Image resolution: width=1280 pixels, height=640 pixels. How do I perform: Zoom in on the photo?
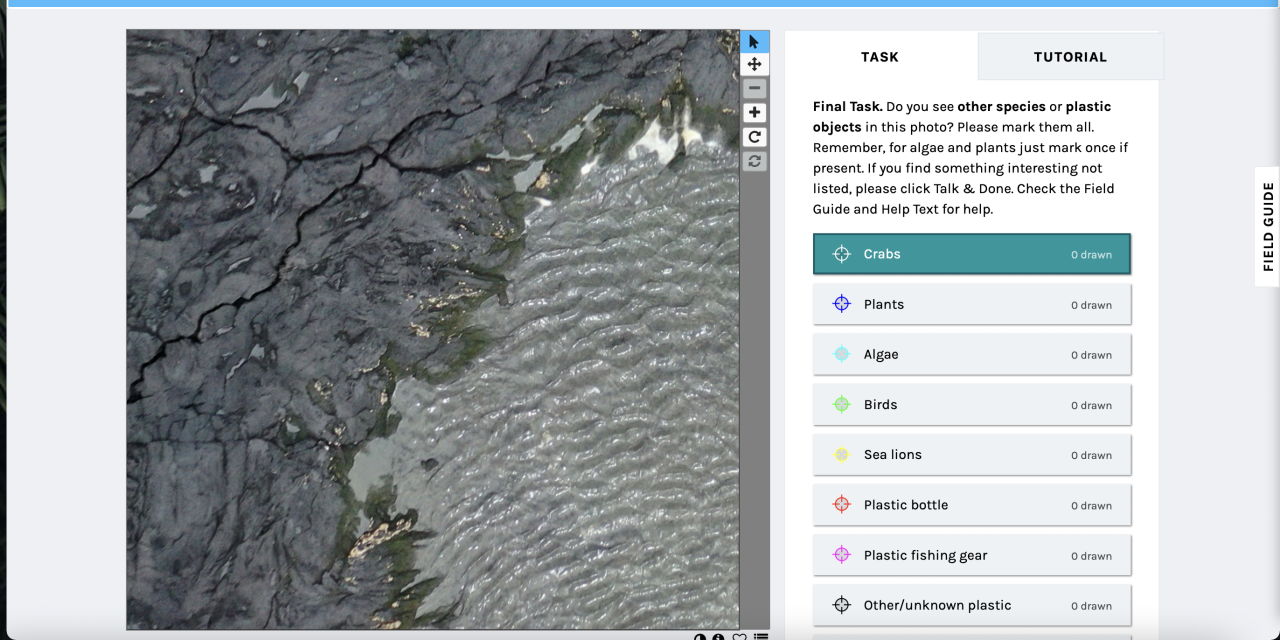(x=755, y=113)
